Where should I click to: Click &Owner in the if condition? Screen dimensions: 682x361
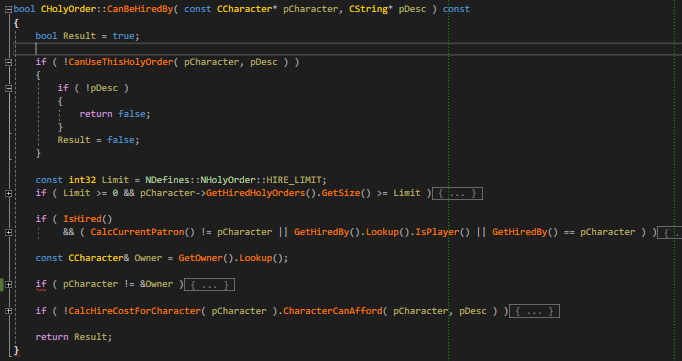[x=157, y=284]
